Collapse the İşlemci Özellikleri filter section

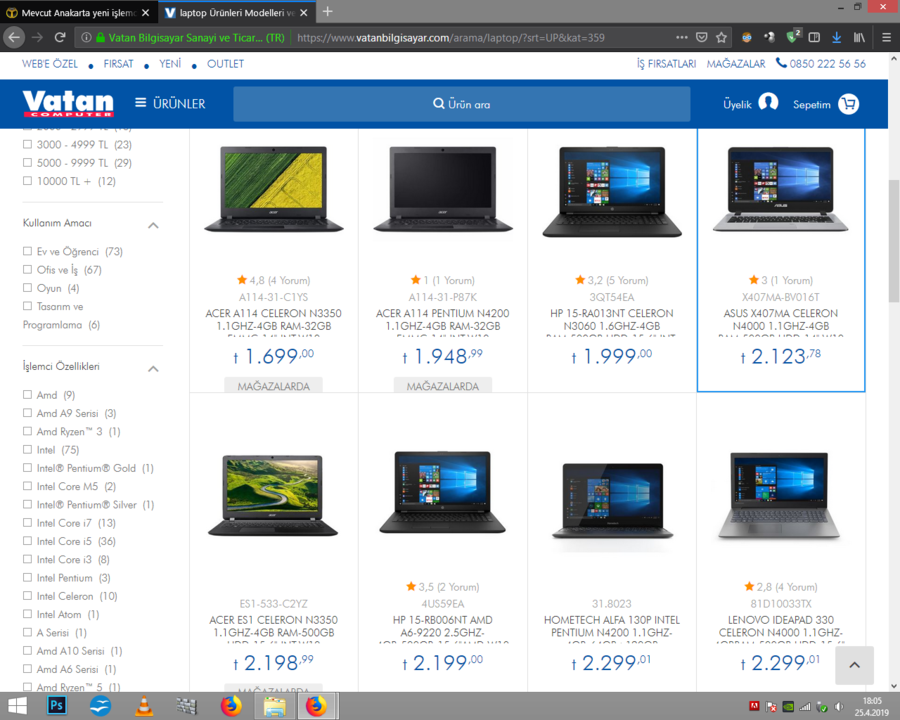tap(153, 369)
